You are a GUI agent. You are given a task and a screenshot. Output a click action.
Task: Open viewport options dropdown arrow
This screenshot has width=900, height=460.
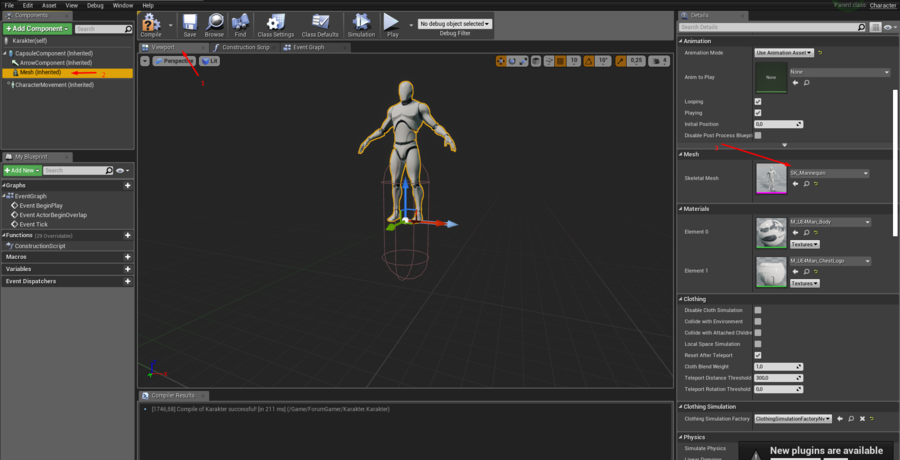click(145, 61)
